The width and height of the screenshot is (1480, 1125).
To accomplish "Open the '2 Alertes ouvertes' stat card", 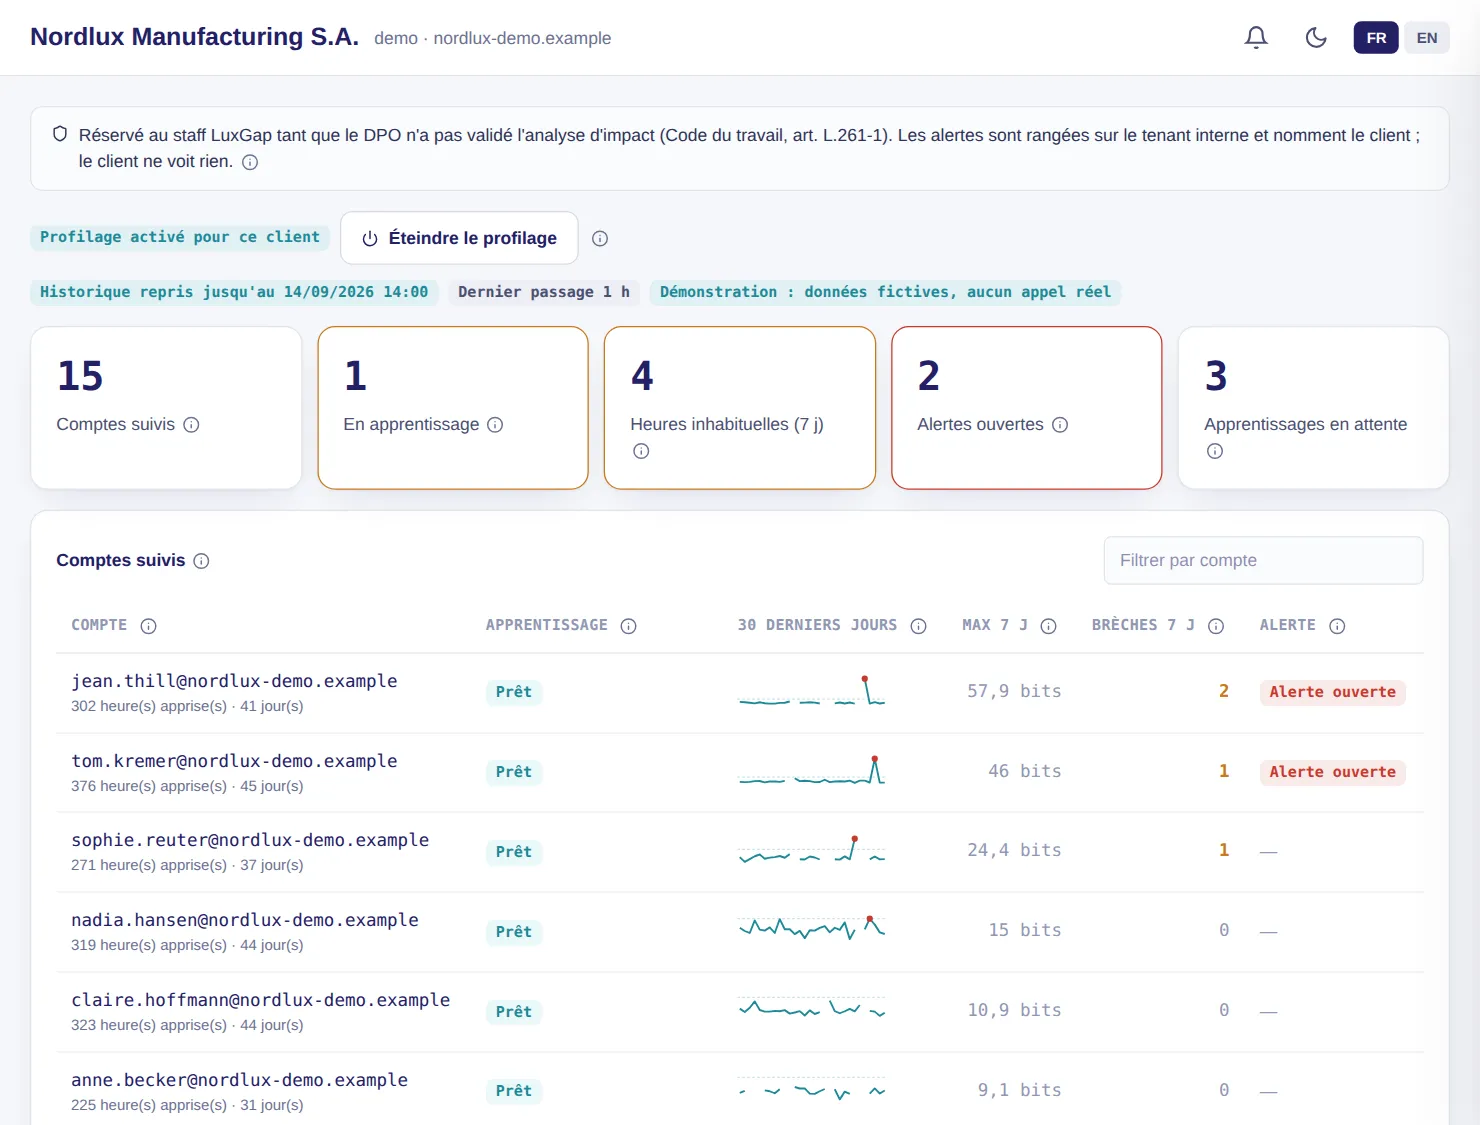I will click(x=1026, y=408).
